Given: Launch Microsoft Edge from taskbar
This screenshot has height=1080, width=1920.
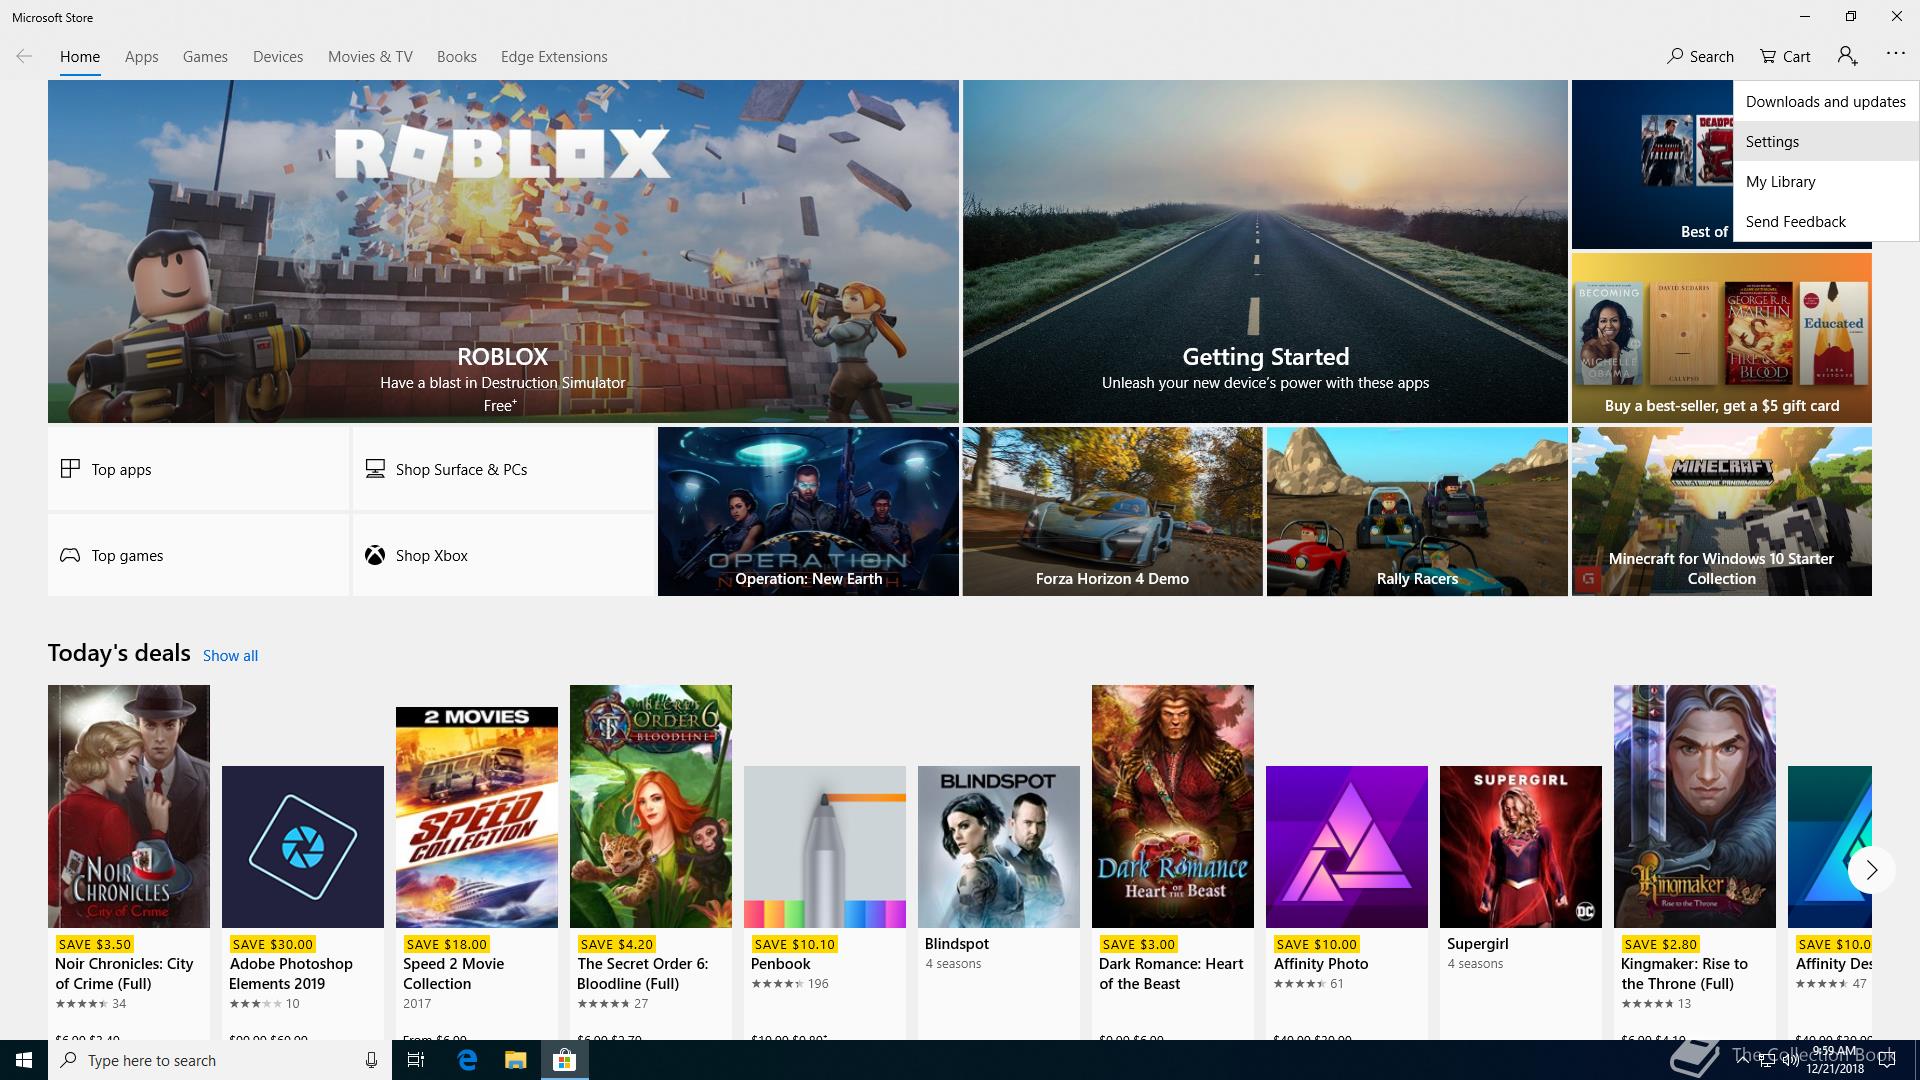Looking at the screenshot, I should tap(467, 1060).
